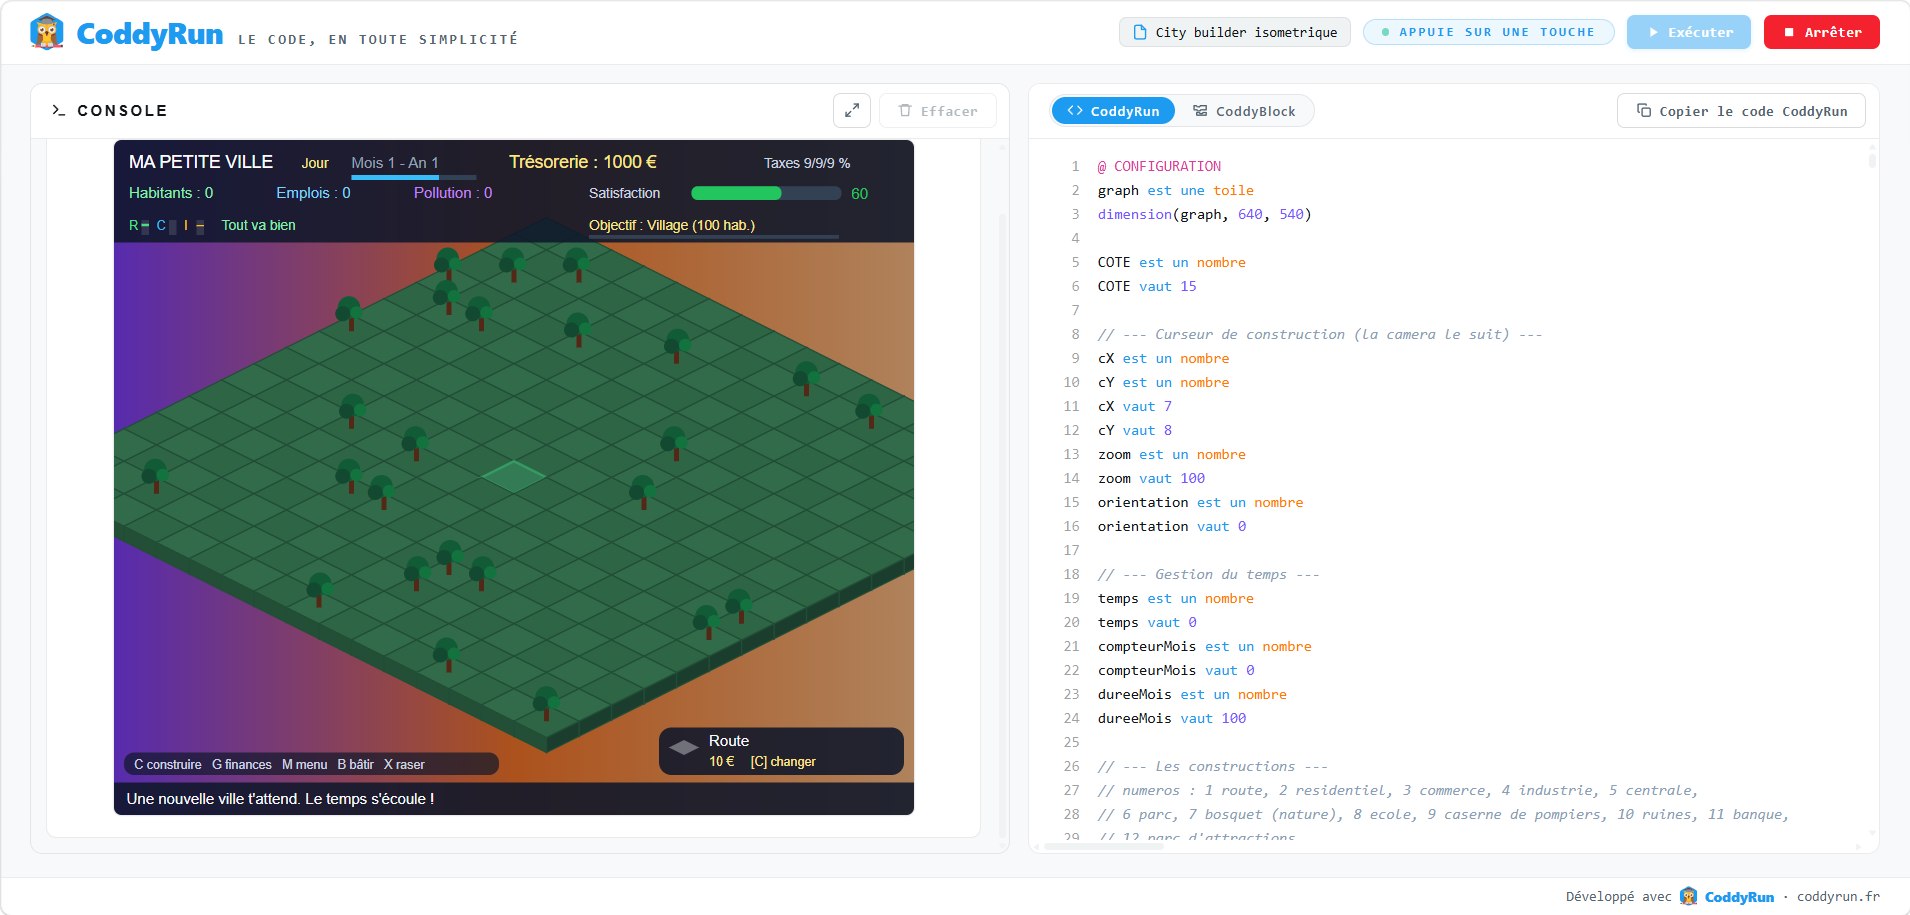The height and width of the screenshot is (915, 1910).
Task: Click code line cX vaut 7
Action: pos(1135,406)
